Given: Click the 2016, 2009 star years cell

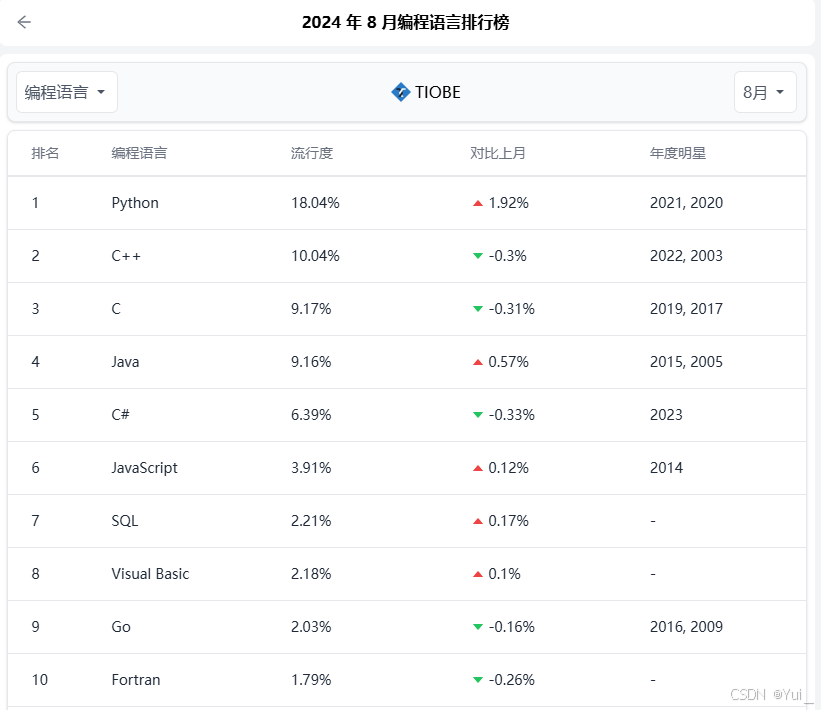Looking at the screenshot, I should (x=686, y=627).
